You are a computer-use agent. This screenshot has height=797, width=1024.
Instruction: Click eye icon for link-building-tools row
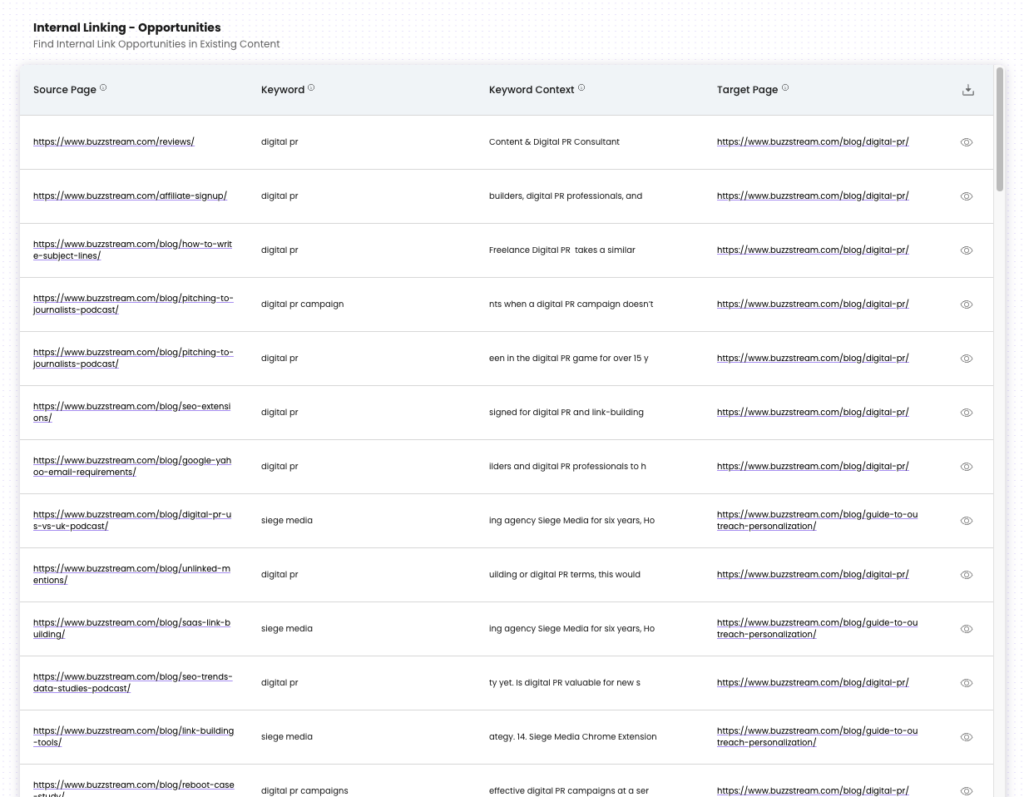tap(966, 736)
